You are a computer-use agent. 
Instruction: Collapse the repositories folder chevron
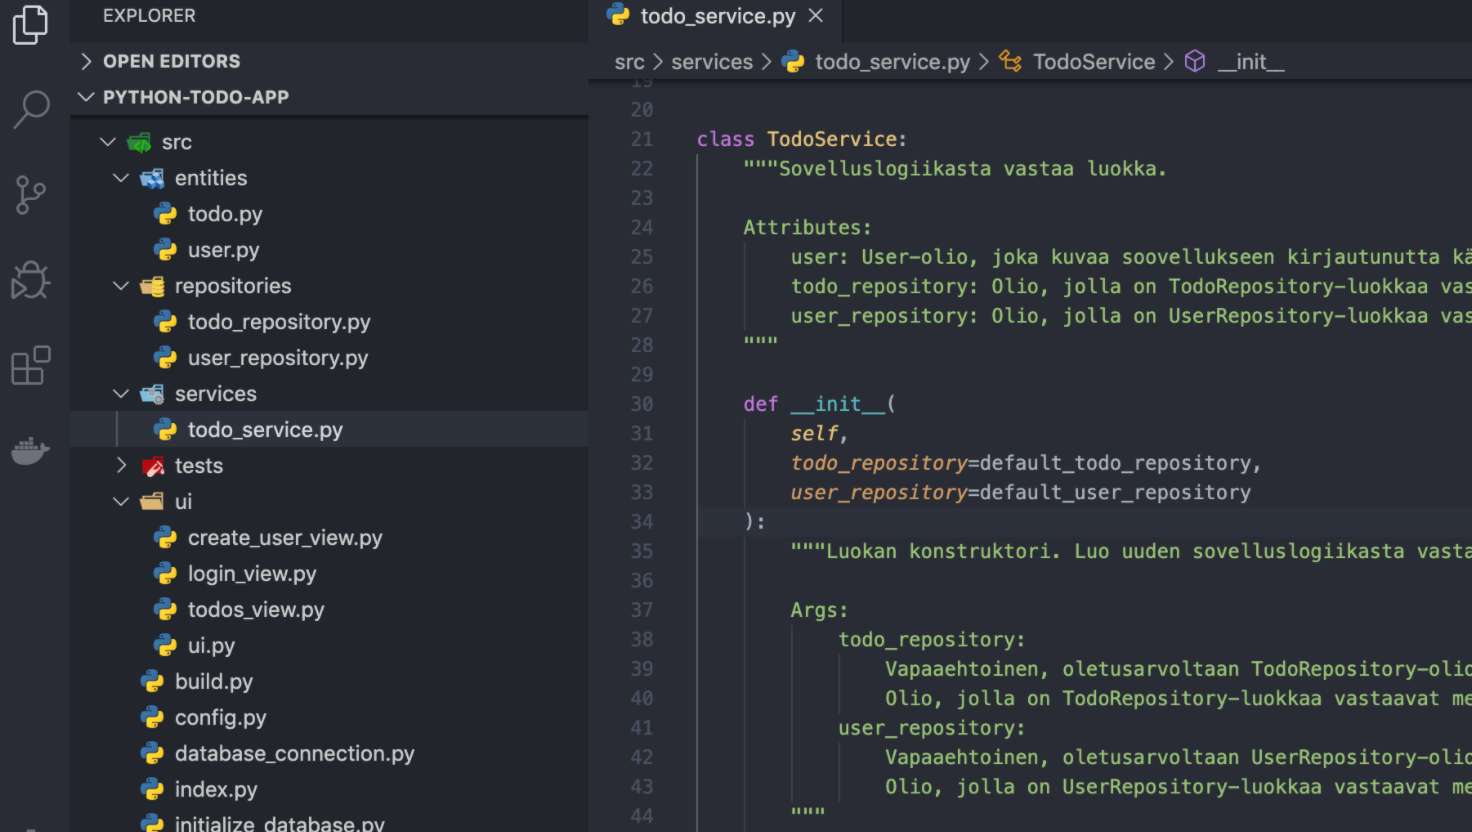(121, 286)
